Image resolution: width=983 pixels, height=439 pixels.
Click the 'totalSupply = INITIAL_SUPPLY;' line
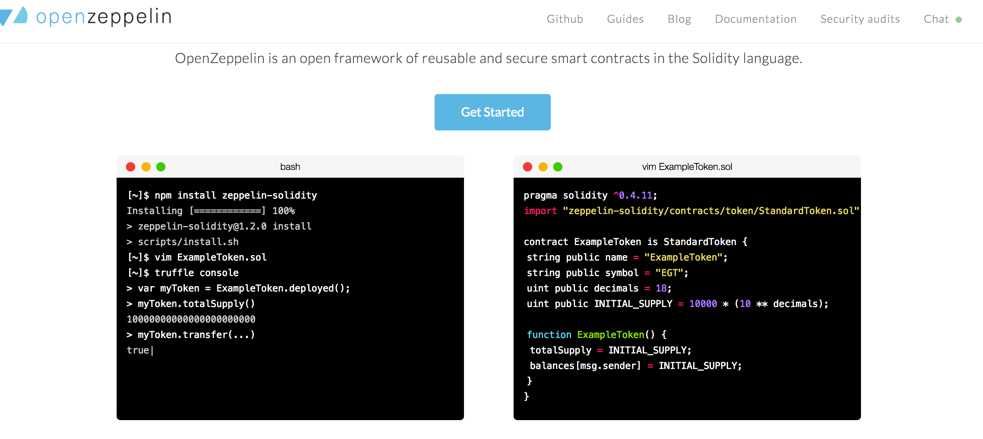(x=611, y=351)
